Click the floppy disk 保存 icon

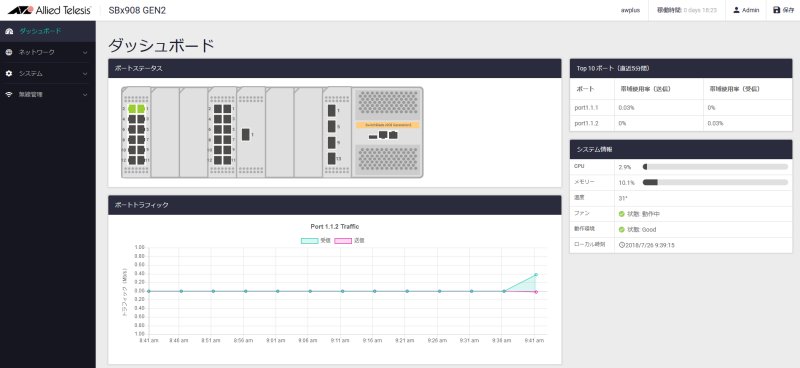[x=777, y=10]
